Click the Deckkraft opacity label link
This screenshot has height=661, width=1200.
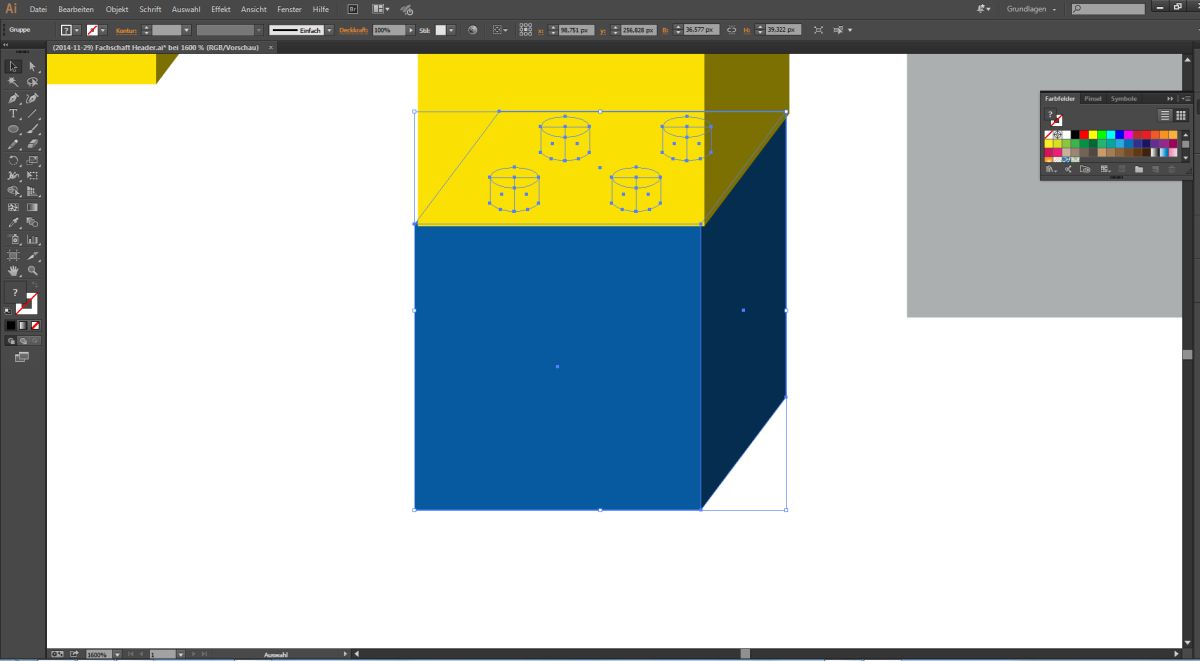(354, 30)
